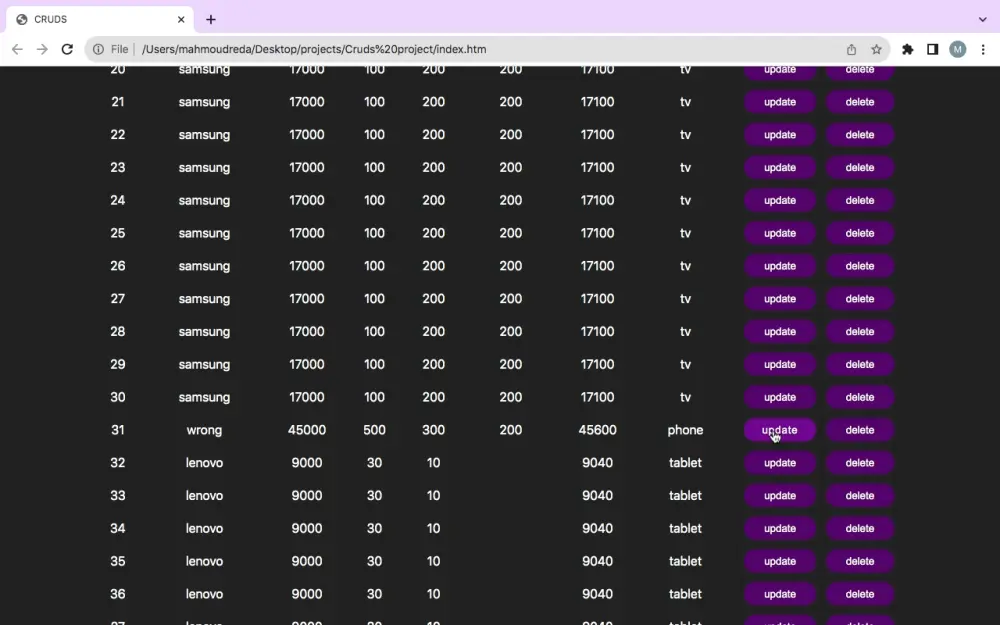Image resolution: width=1000 pixels, height=625 pixels.
Task: Update samsung row 25
Action: click(x=779, y=233)
